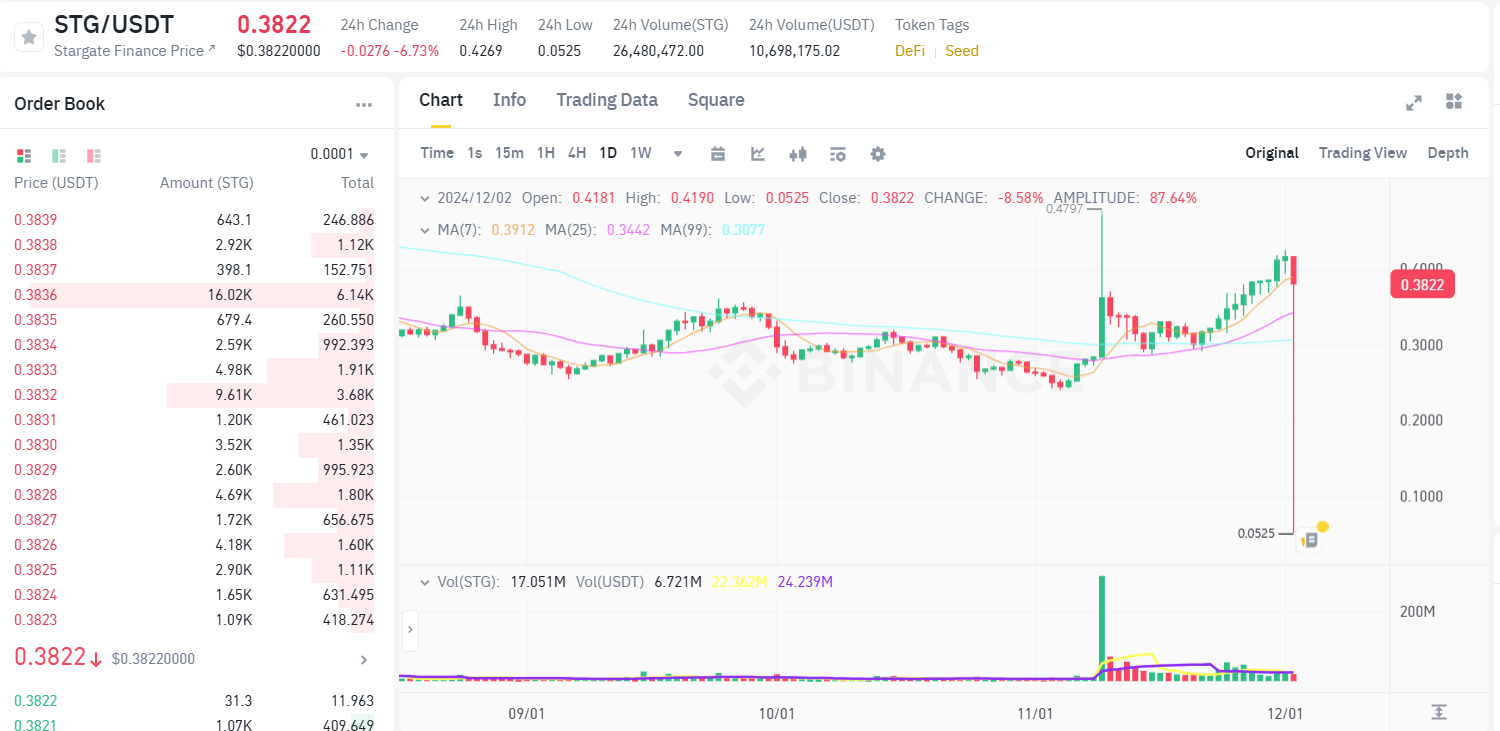Show only buy orders in order book
Viewport: 1500px width, 731px height.
[59, 156]
